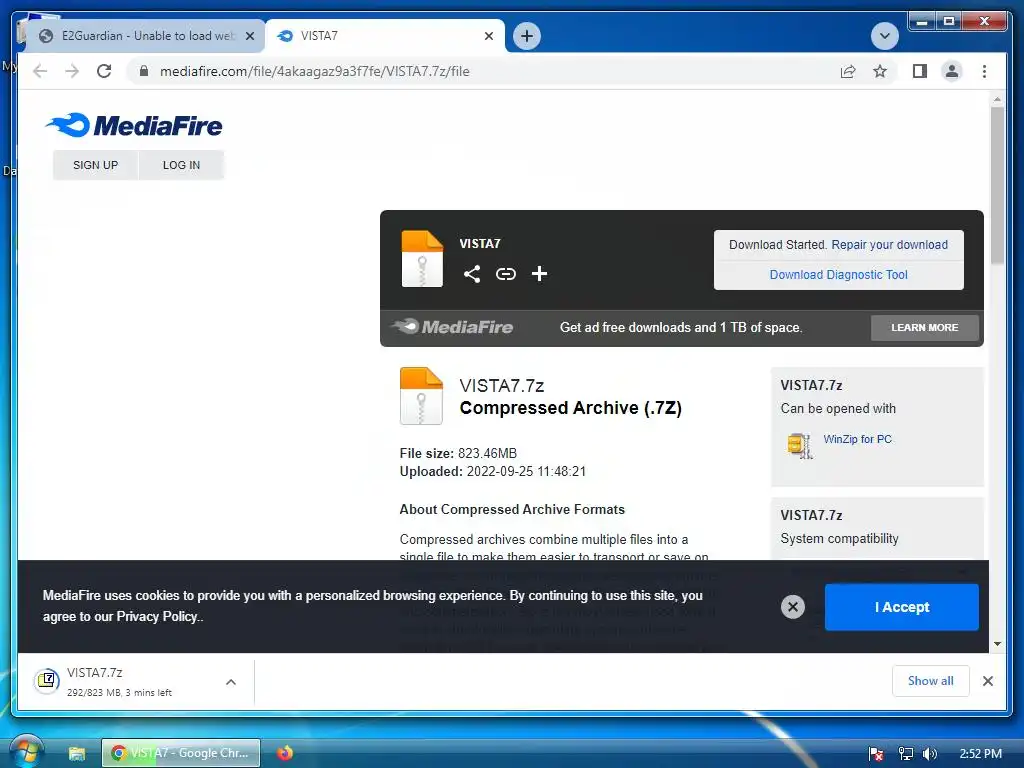Close the downloads bar
The width and height of the screenshot is (1024, 768).
tap(988, 681)
